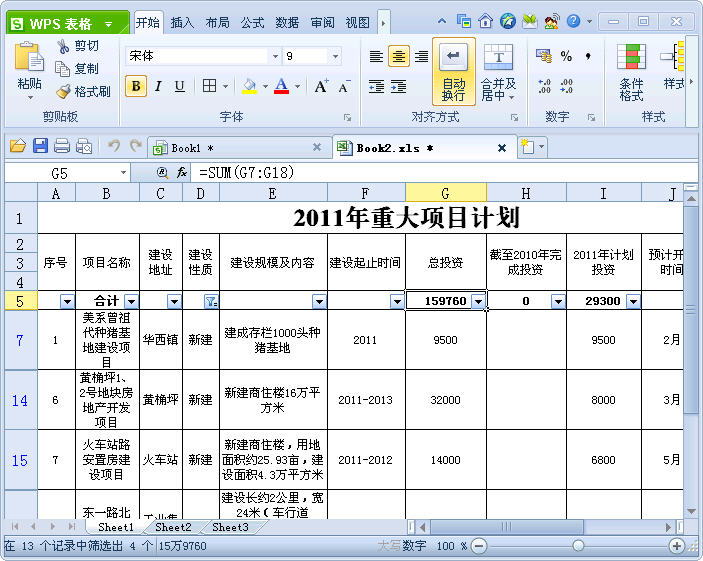
Task: Click the Save icon in quick toolbar
Action: click(40, 147)
